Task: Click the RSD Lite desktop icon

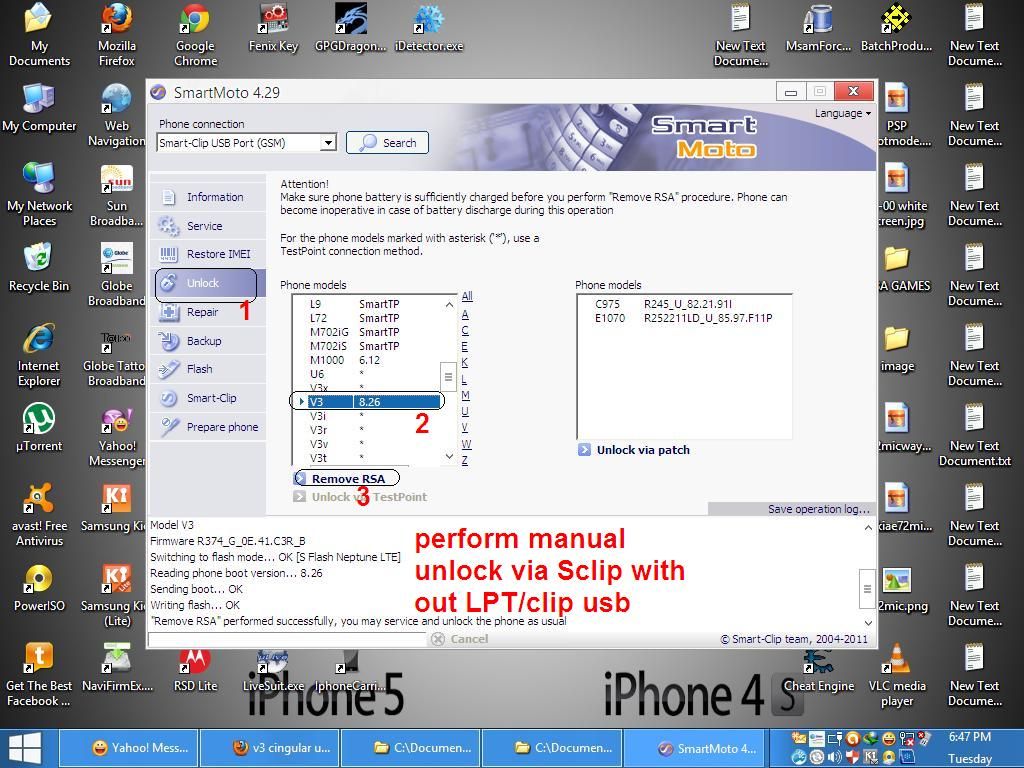Action: (x=195, y=669)
